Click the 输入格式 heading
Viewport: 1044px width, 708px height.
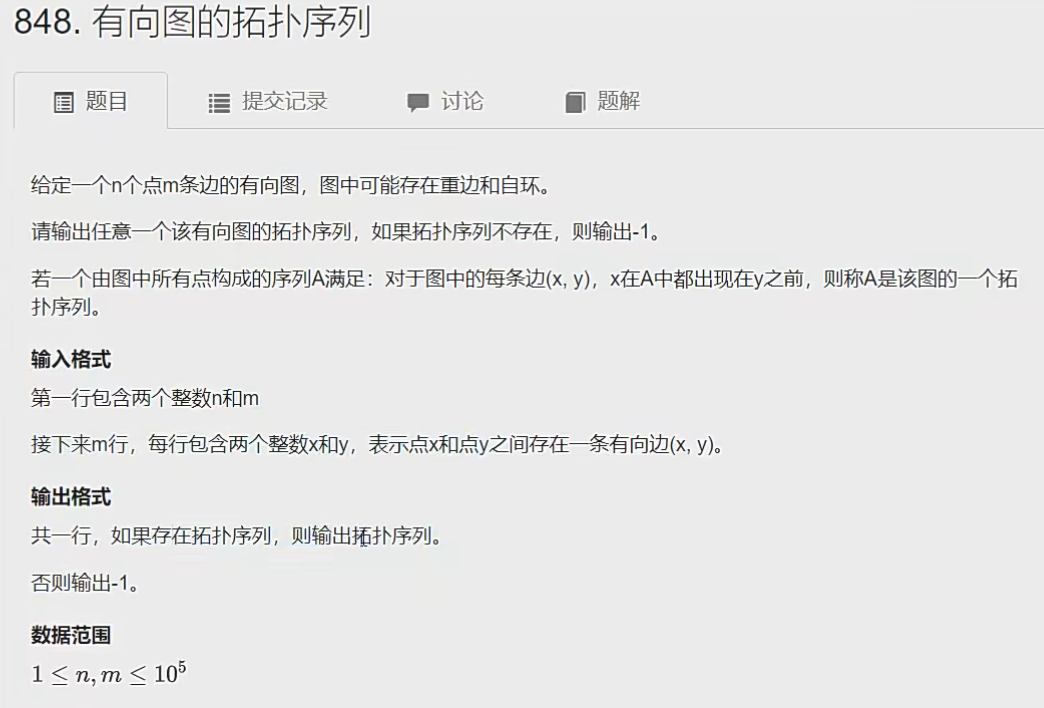tap(71, 360)
